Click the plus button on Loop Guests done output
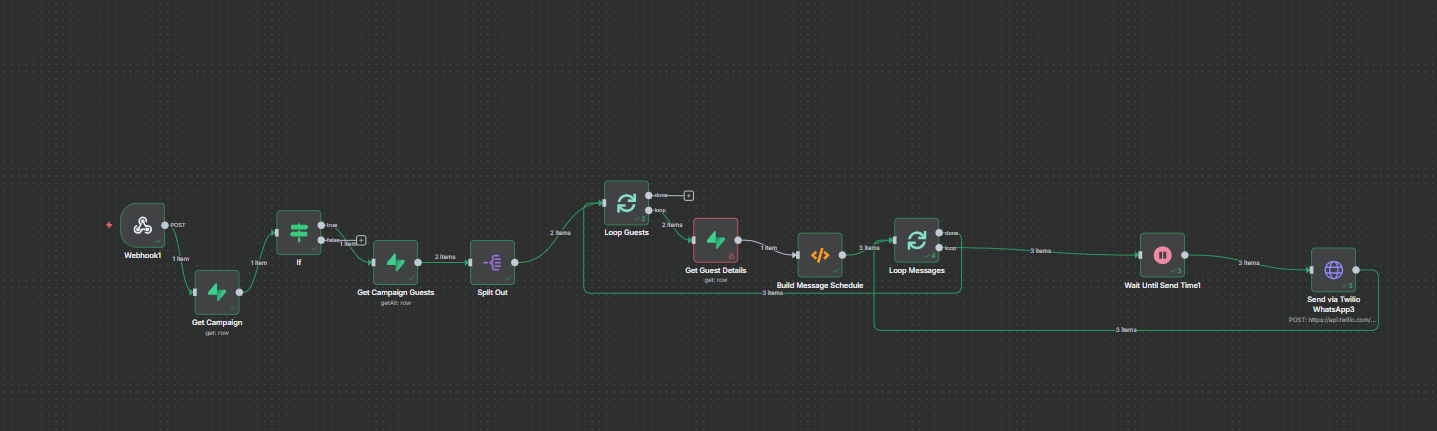The height and width of the screenshot is (431, 1437). (x=689, y=195)
